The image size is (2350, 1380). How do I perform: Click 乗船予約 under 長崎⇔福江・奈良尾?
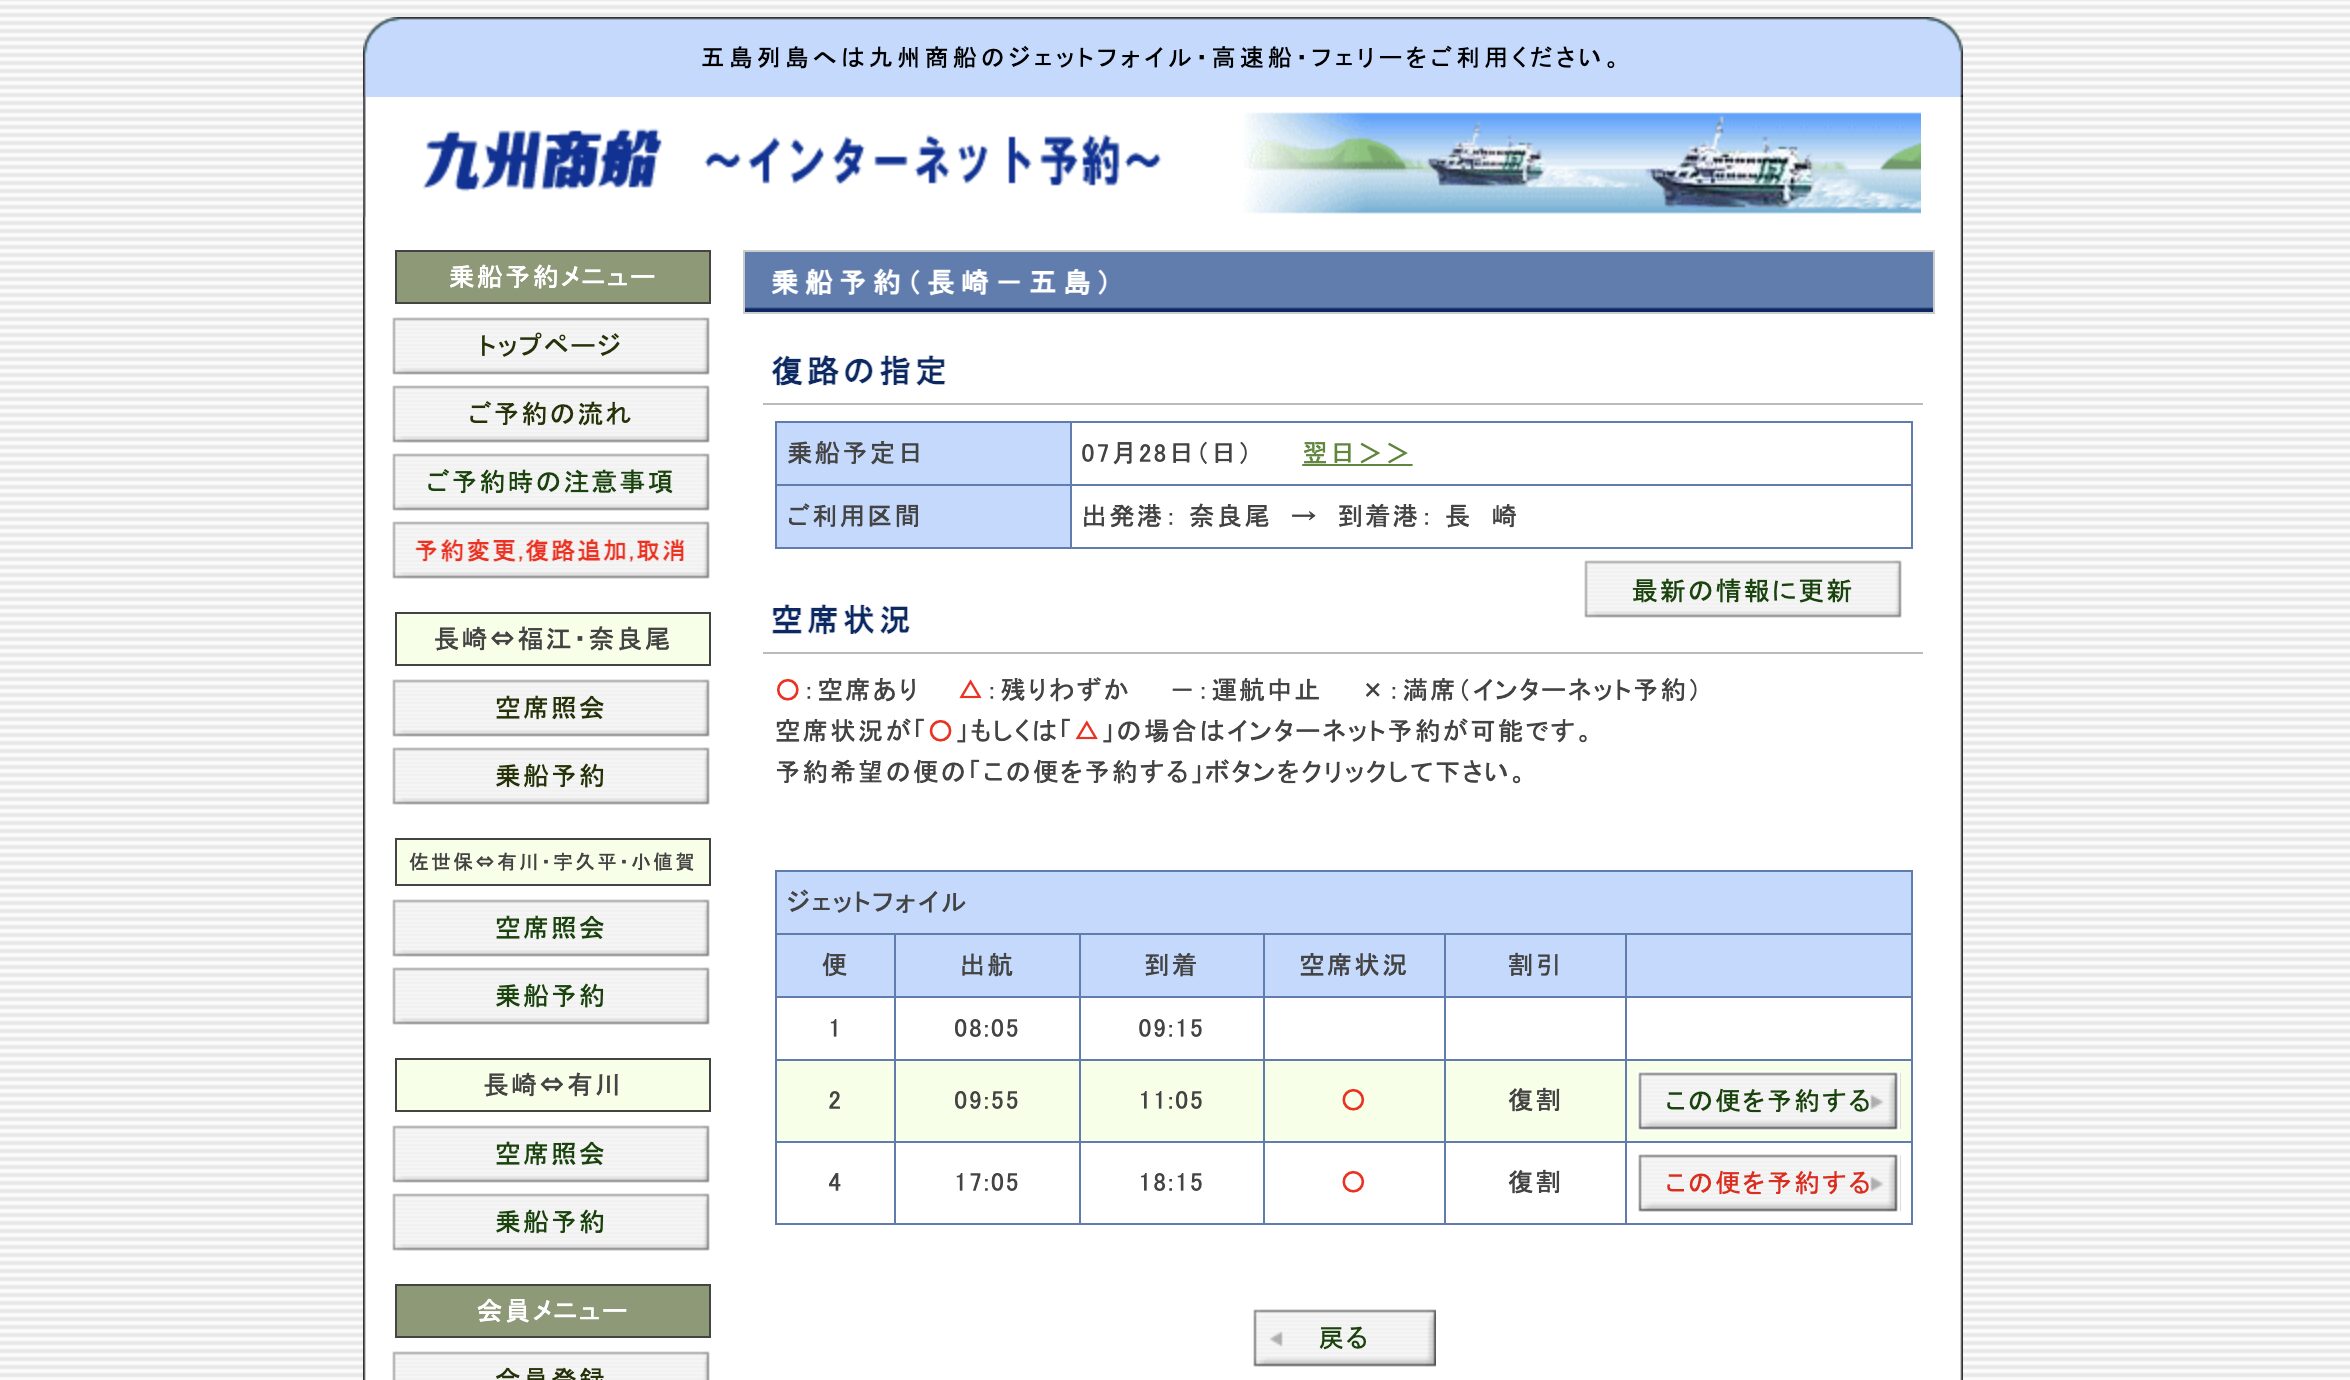[x=551, y=776]
